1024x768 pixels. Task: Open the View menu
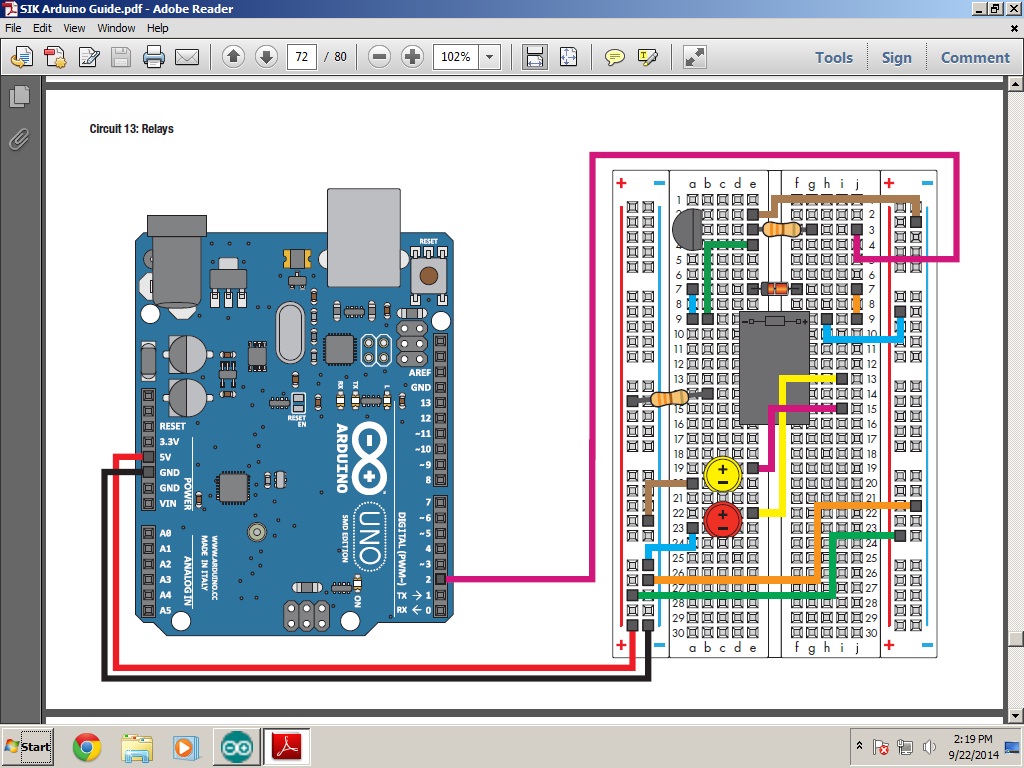74,27
